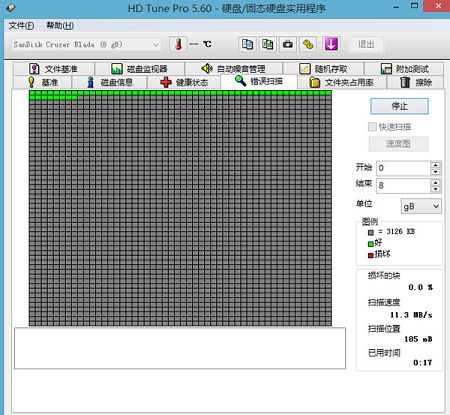Viewport: 450px width, 415px height.
Task: Increase the 开始 value with up arrow
Action: click(435, 165)
